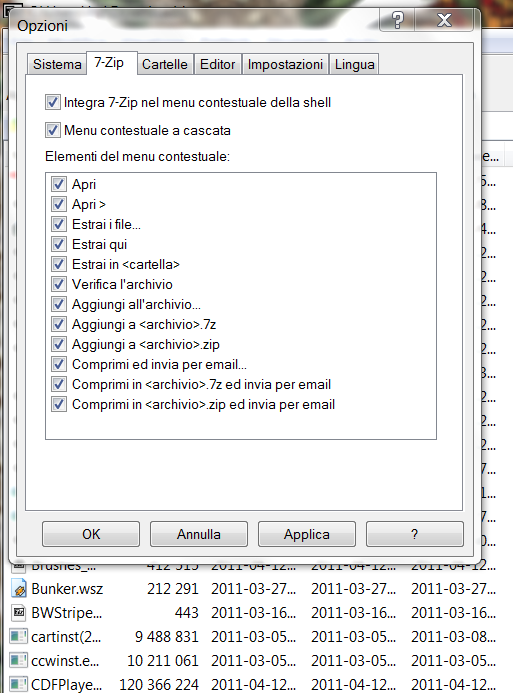Switch to the Sistema tab
Screen dimensions: 513x693
(x=57, y=65)
